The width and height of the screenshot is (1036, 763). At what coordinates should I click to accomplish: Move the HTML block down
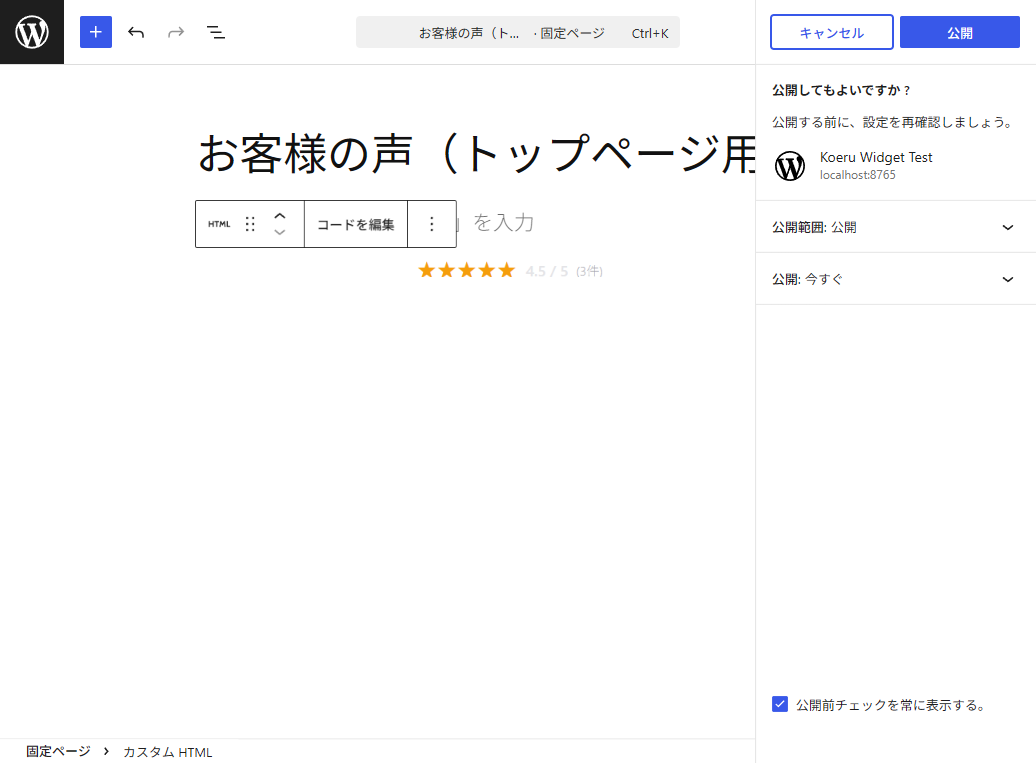(279, 232)
